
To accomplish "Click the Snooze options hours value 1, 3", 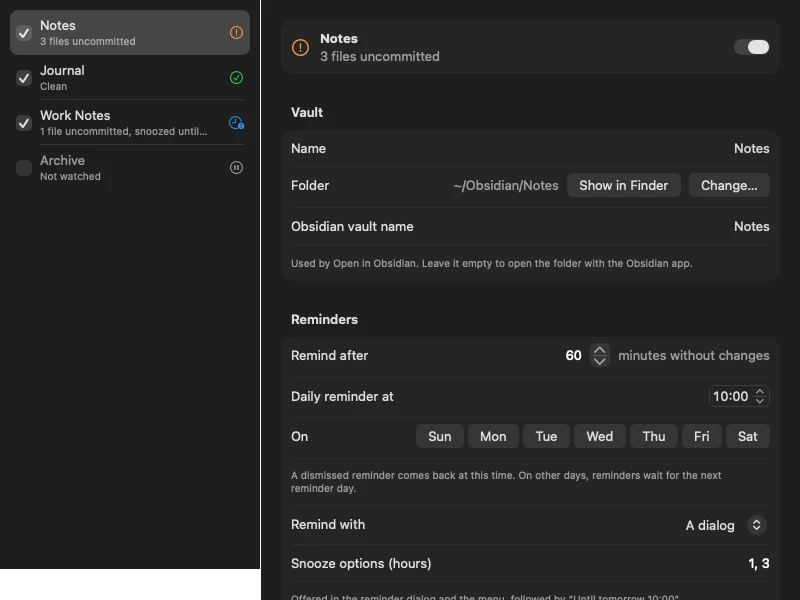I will 759,563.
